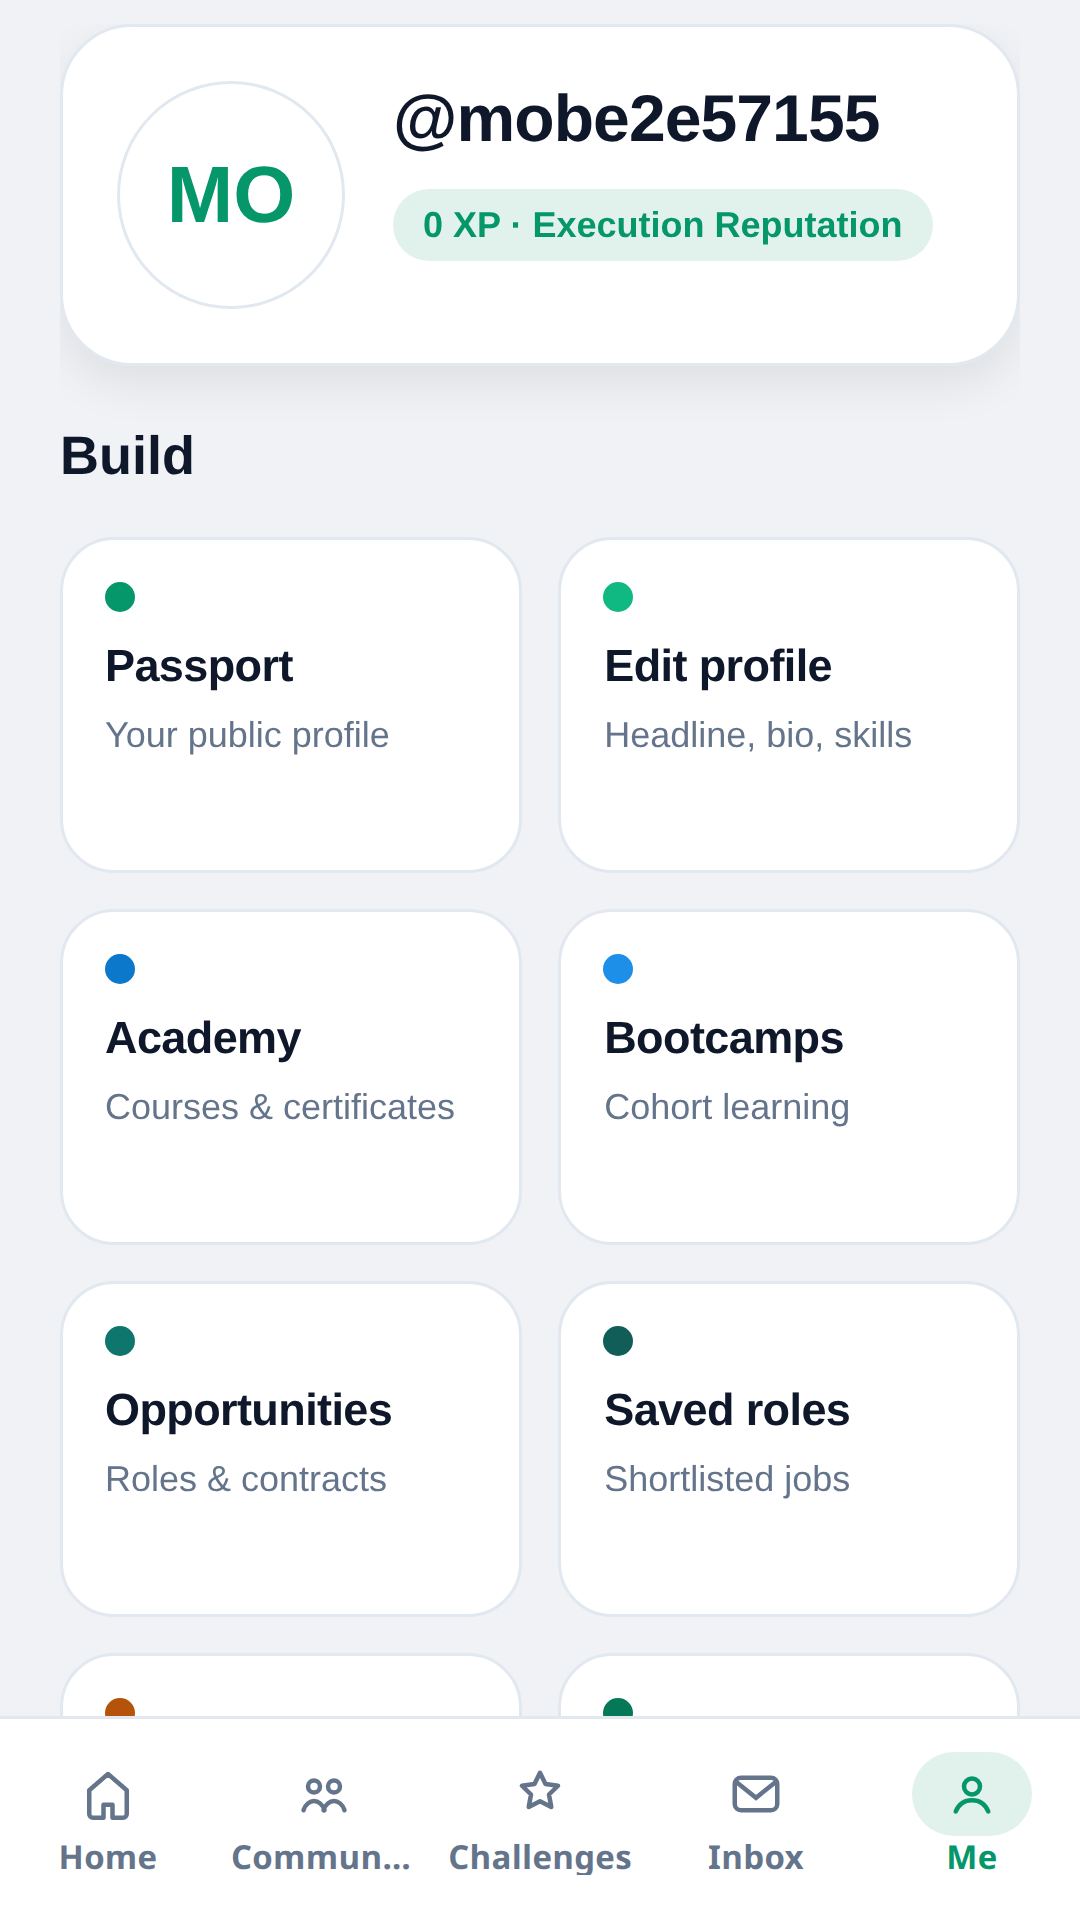The image size is (1080, 1920).
Task: Switch to the Challenges tab label
Action: click(x=540, y=1858)
